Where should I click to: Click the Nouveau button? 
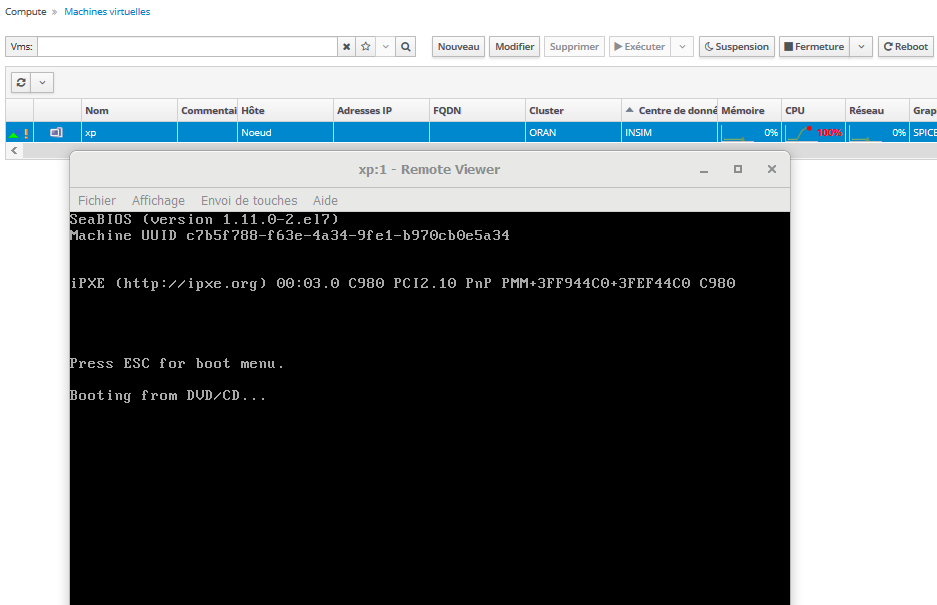coord(459,47)
